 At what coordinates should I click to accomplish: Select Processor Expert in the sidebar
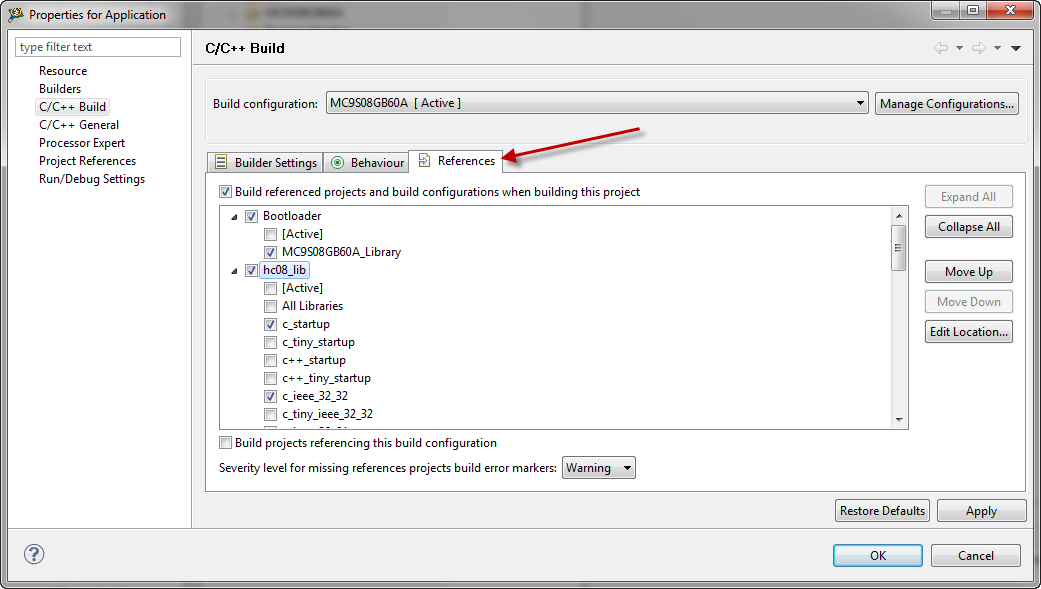[x=82, y=143]
